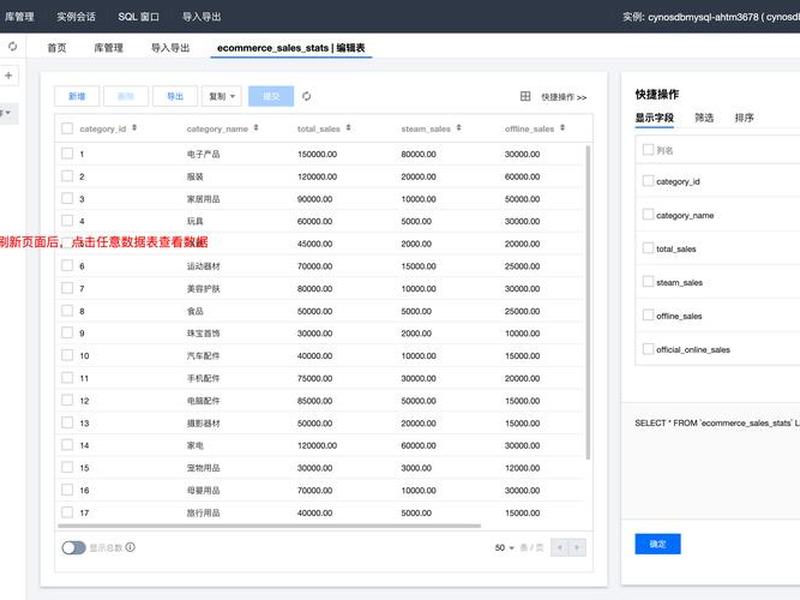The image size is (800, 600).
Task: Click the blue 确定 button
Action: coord(658,544)
